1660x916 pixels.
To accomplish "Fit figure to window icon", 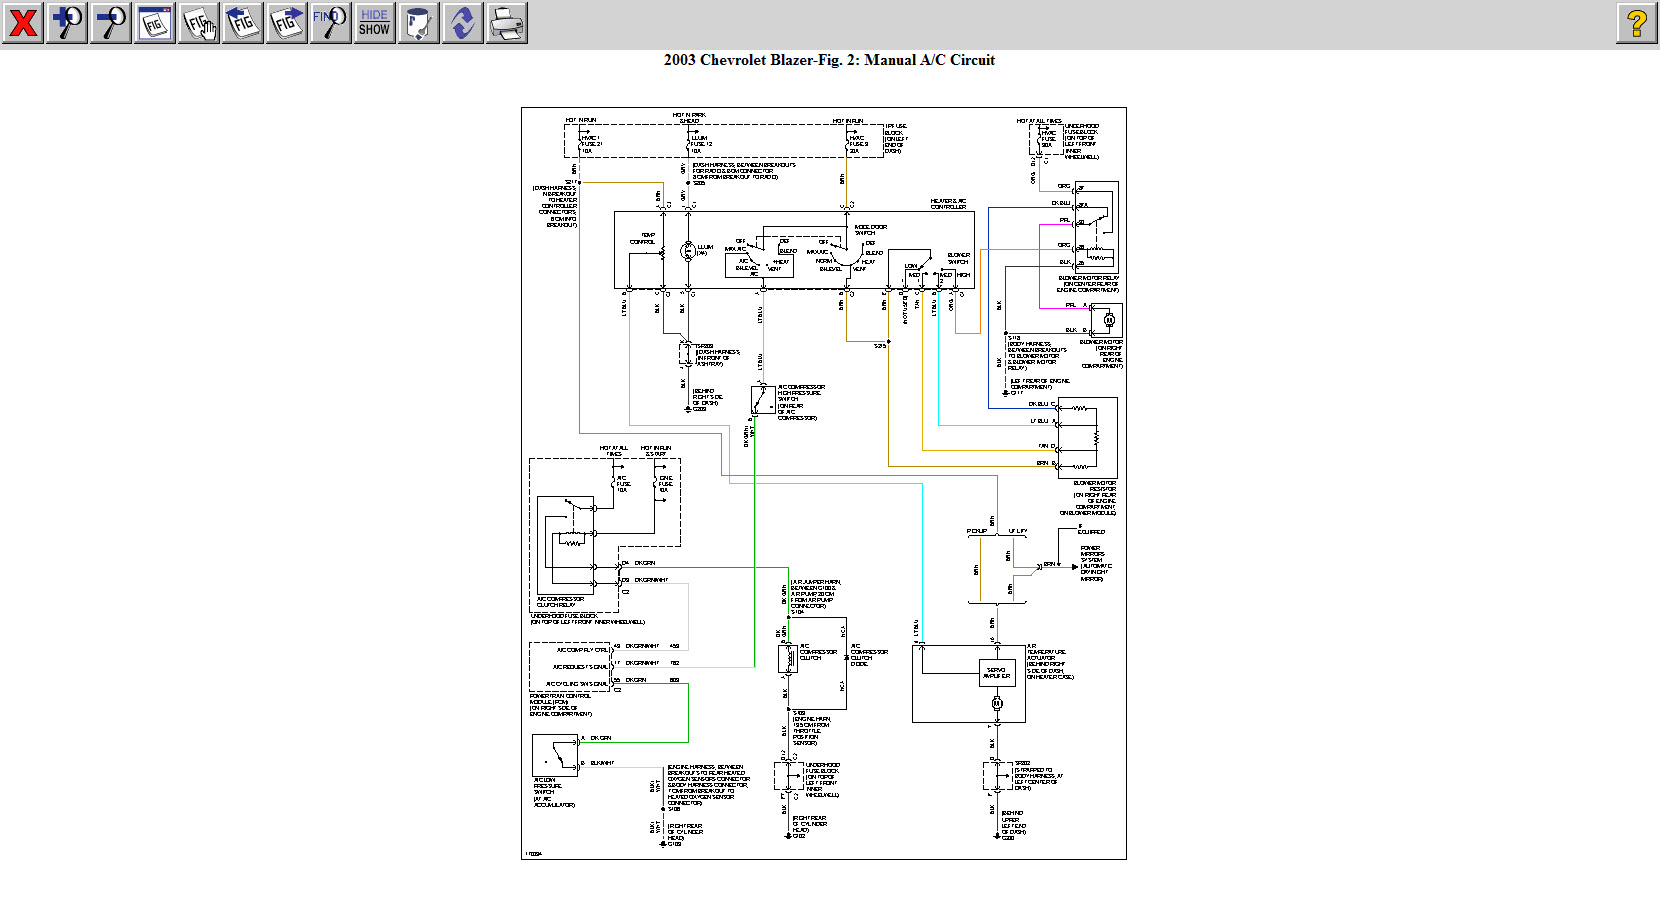I will (x=155, y=23).
